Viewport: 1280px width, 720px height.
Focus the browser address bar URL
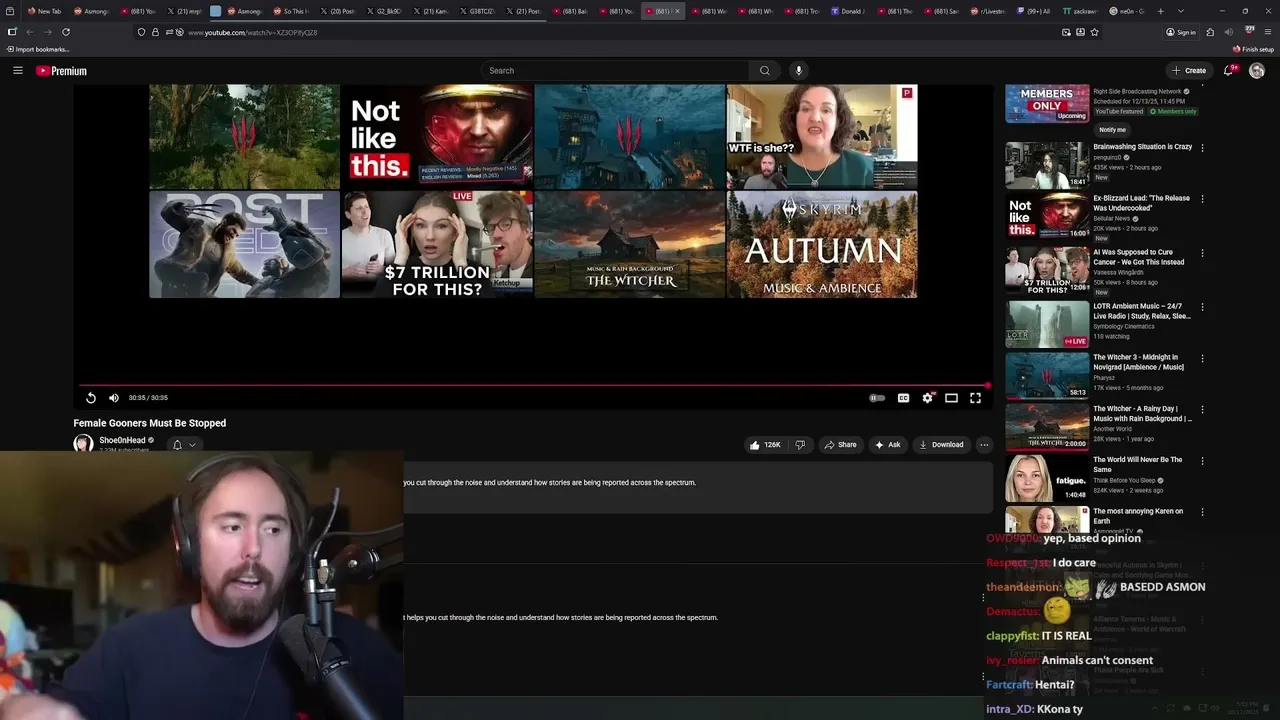coord(253,32)
